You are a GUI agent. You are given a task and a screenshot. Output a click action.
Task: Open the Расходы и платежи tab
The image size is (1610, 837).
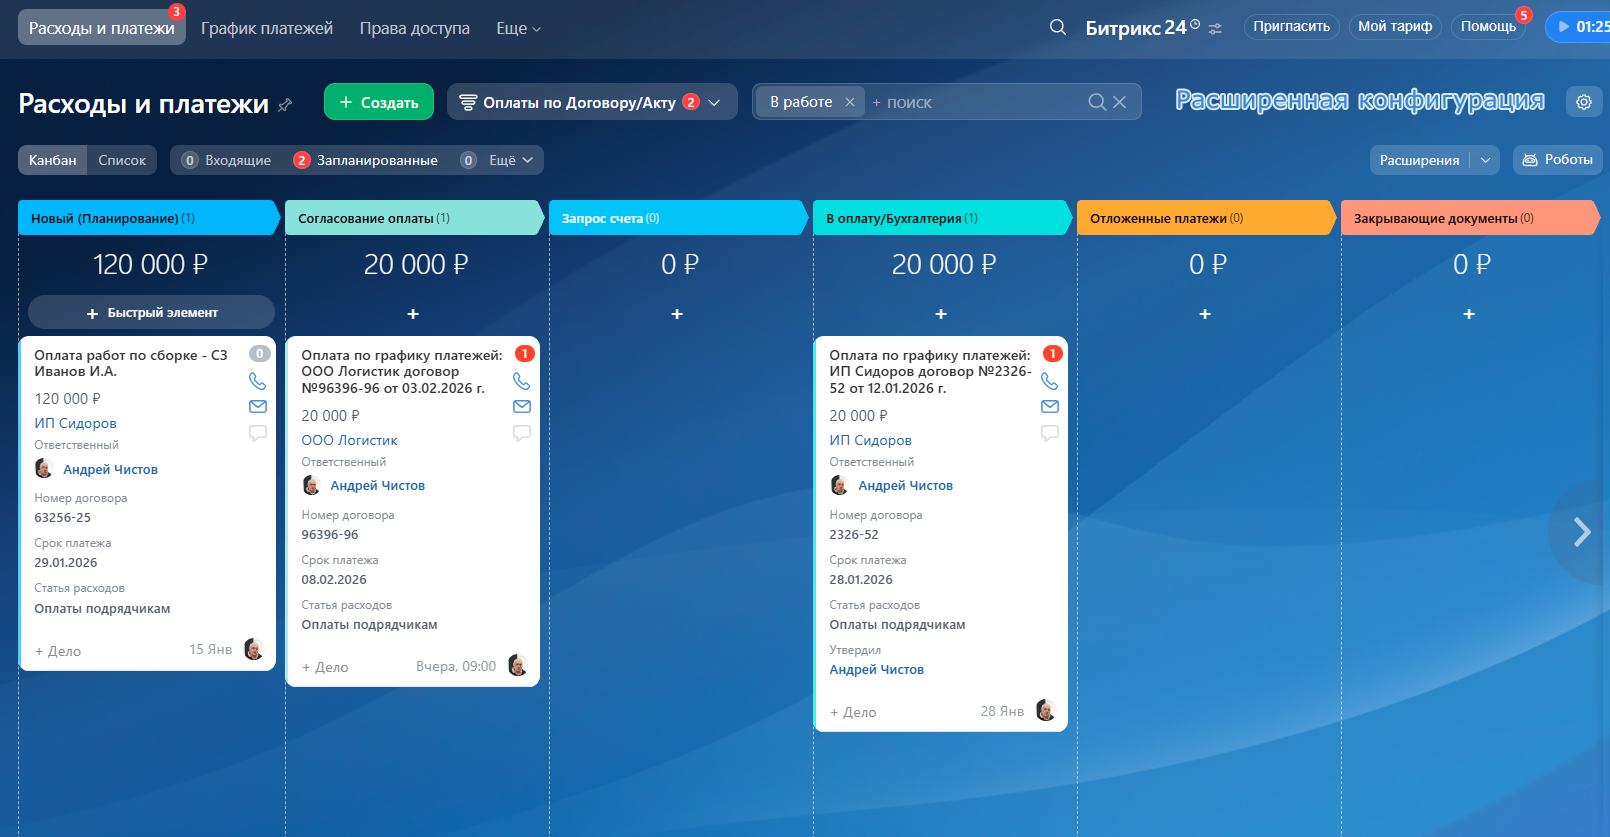101,28
